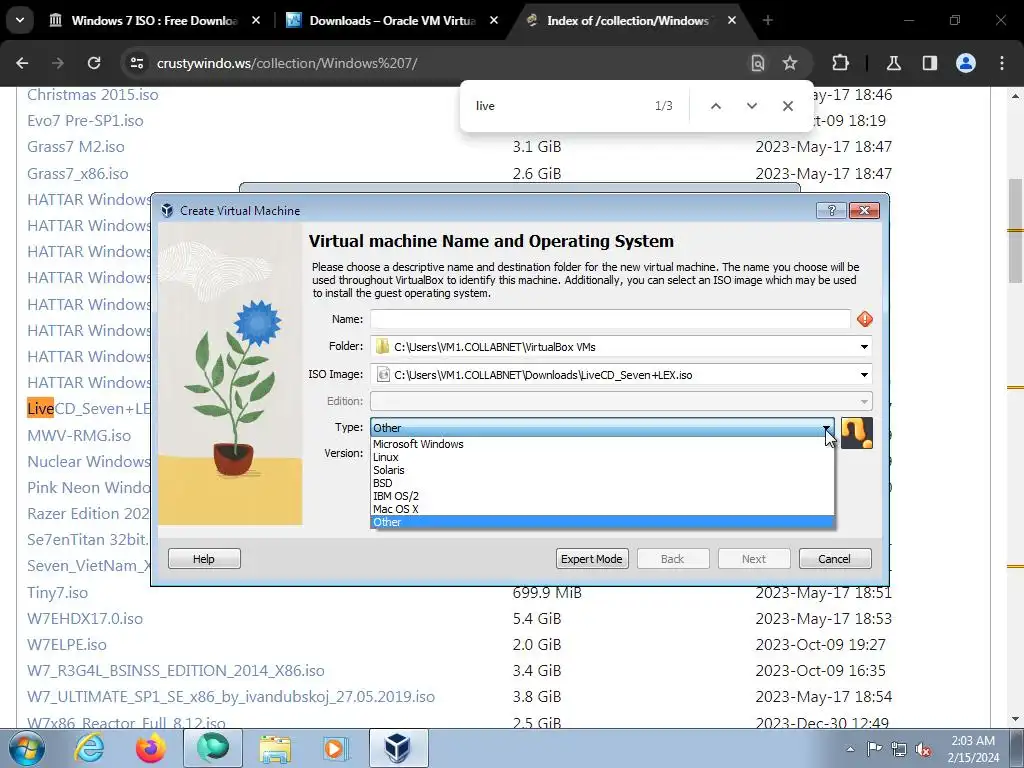This screenshot has width=1024, height=768.
Task: Open the Action Center flag icon
Action: 874,749
